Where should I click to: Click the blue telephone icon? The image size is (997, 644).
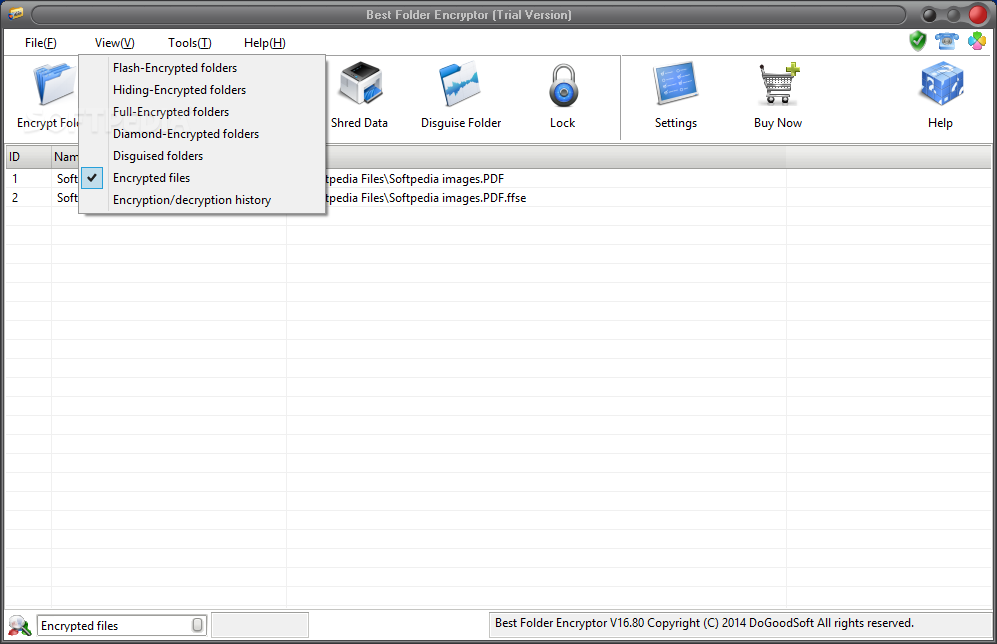947,41
